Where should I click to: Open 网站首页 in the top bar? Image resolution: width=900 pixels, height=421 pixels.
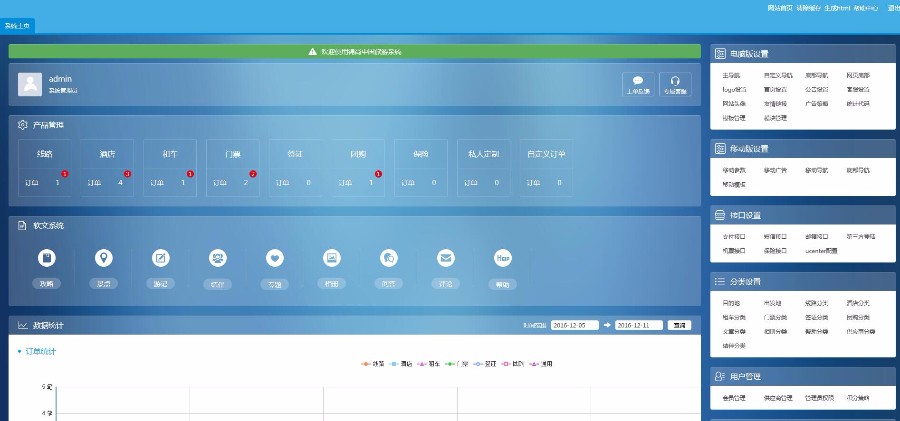pyautogui.click(x=780, y=9)
